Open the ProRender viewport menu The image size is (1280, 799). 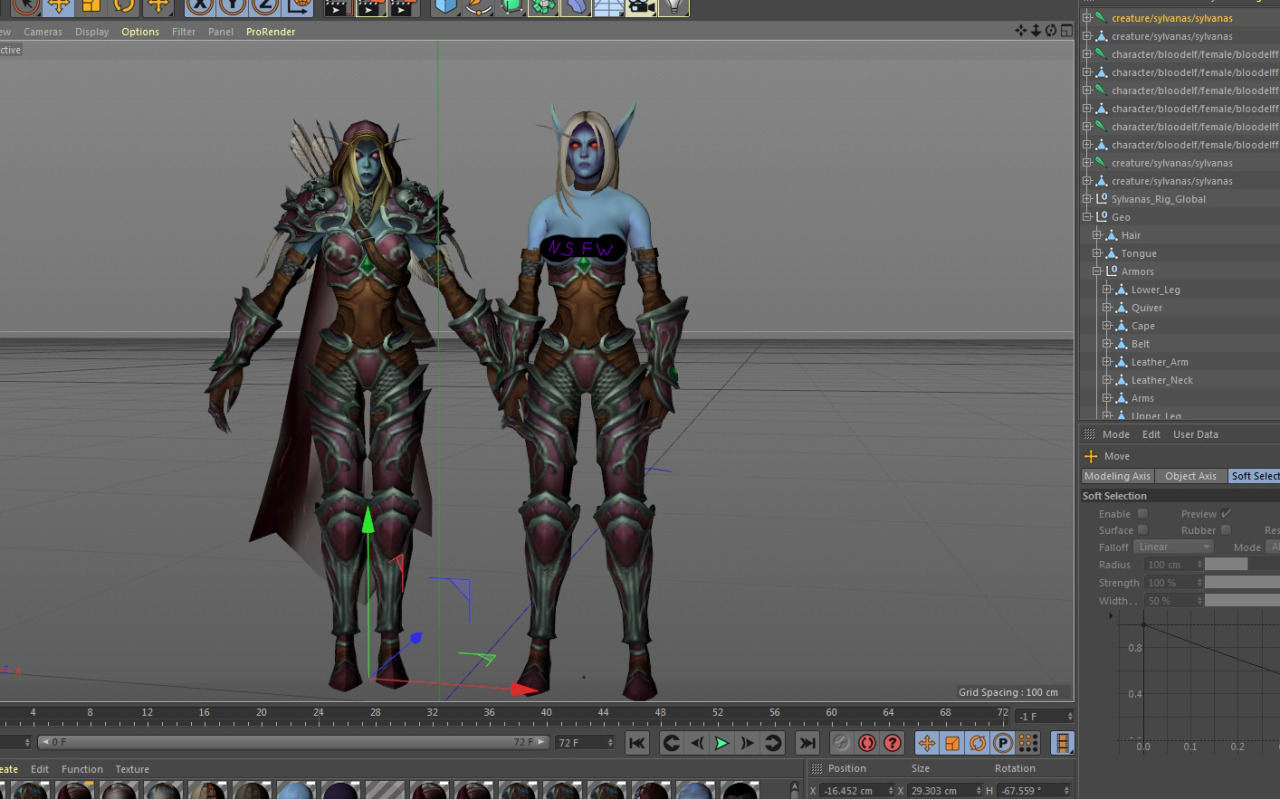click(x=271, y=32)
